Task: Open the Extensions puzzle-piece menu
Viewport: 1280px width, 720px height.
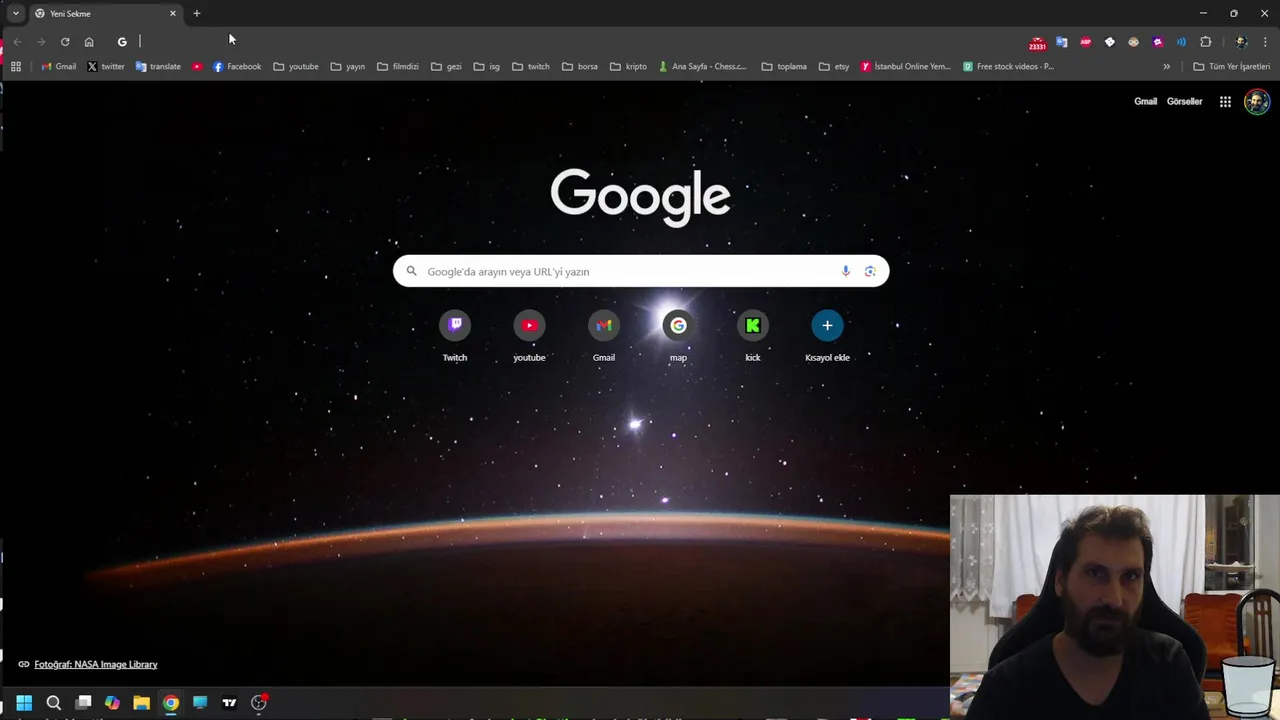Action: click(1206, 42)
